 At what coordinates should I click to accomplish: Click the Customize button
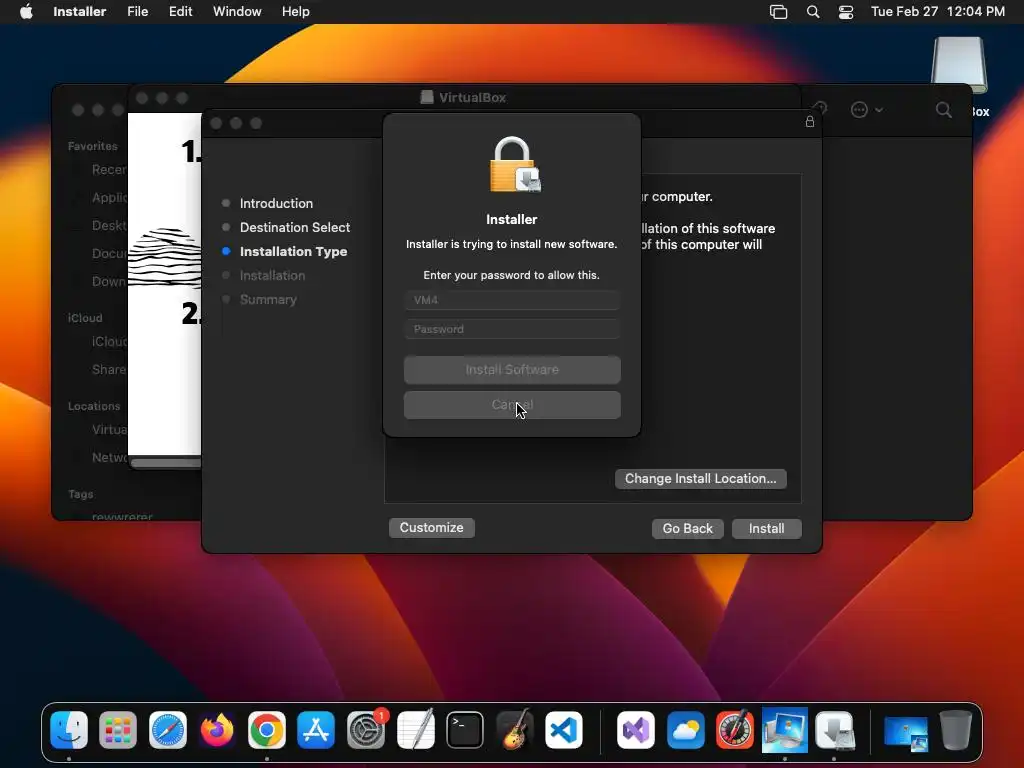pos(431,528)
